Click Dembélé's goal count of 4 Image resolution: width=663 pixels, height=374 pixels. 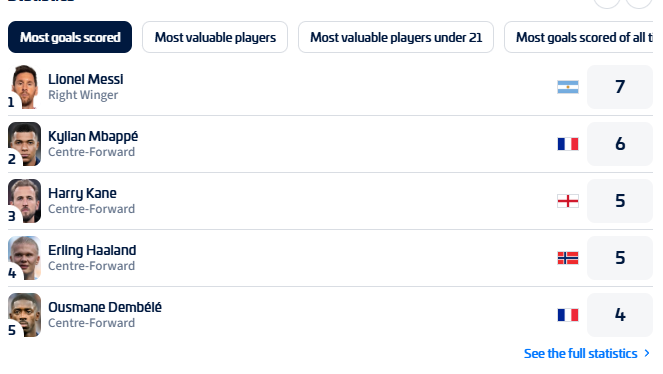point(620,315)
